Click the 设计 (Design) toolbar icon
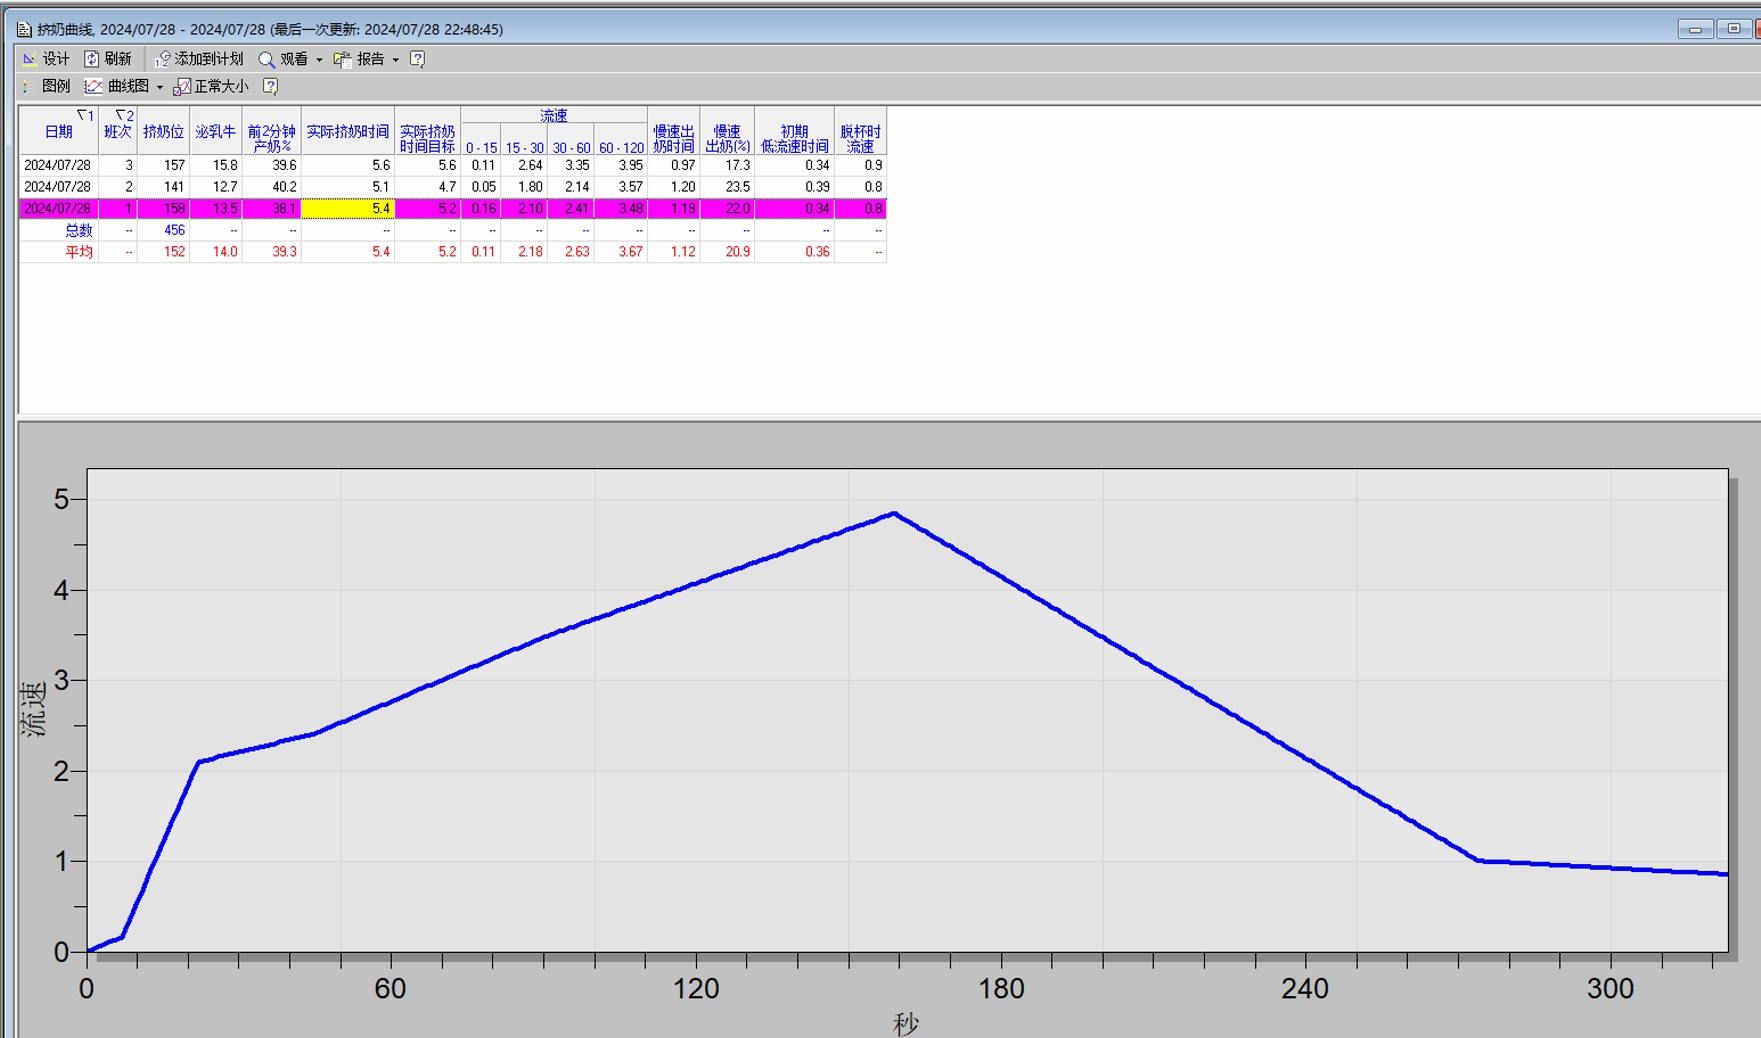This screenshot has width=1761, height=1038. click(x=30, y=59)
